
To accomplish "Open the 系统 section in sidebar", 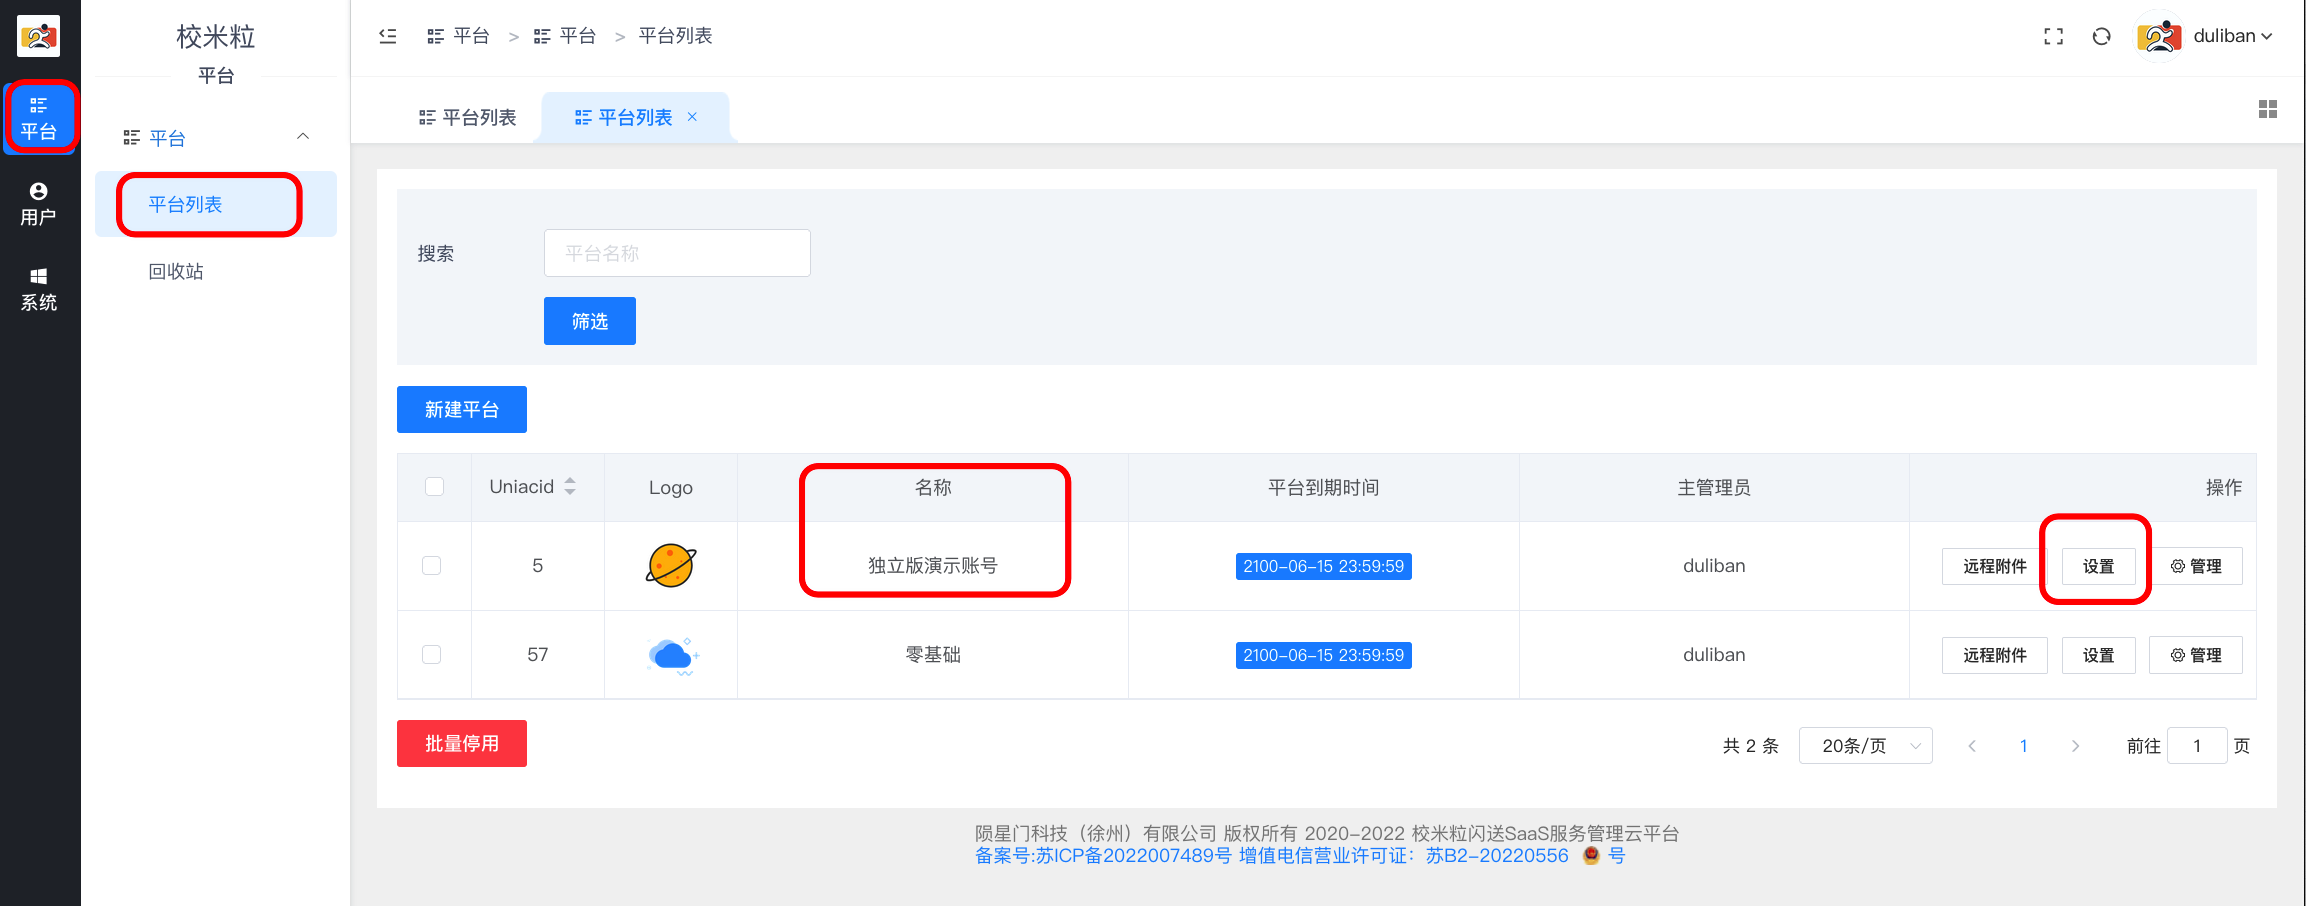I will coord(39,289).
